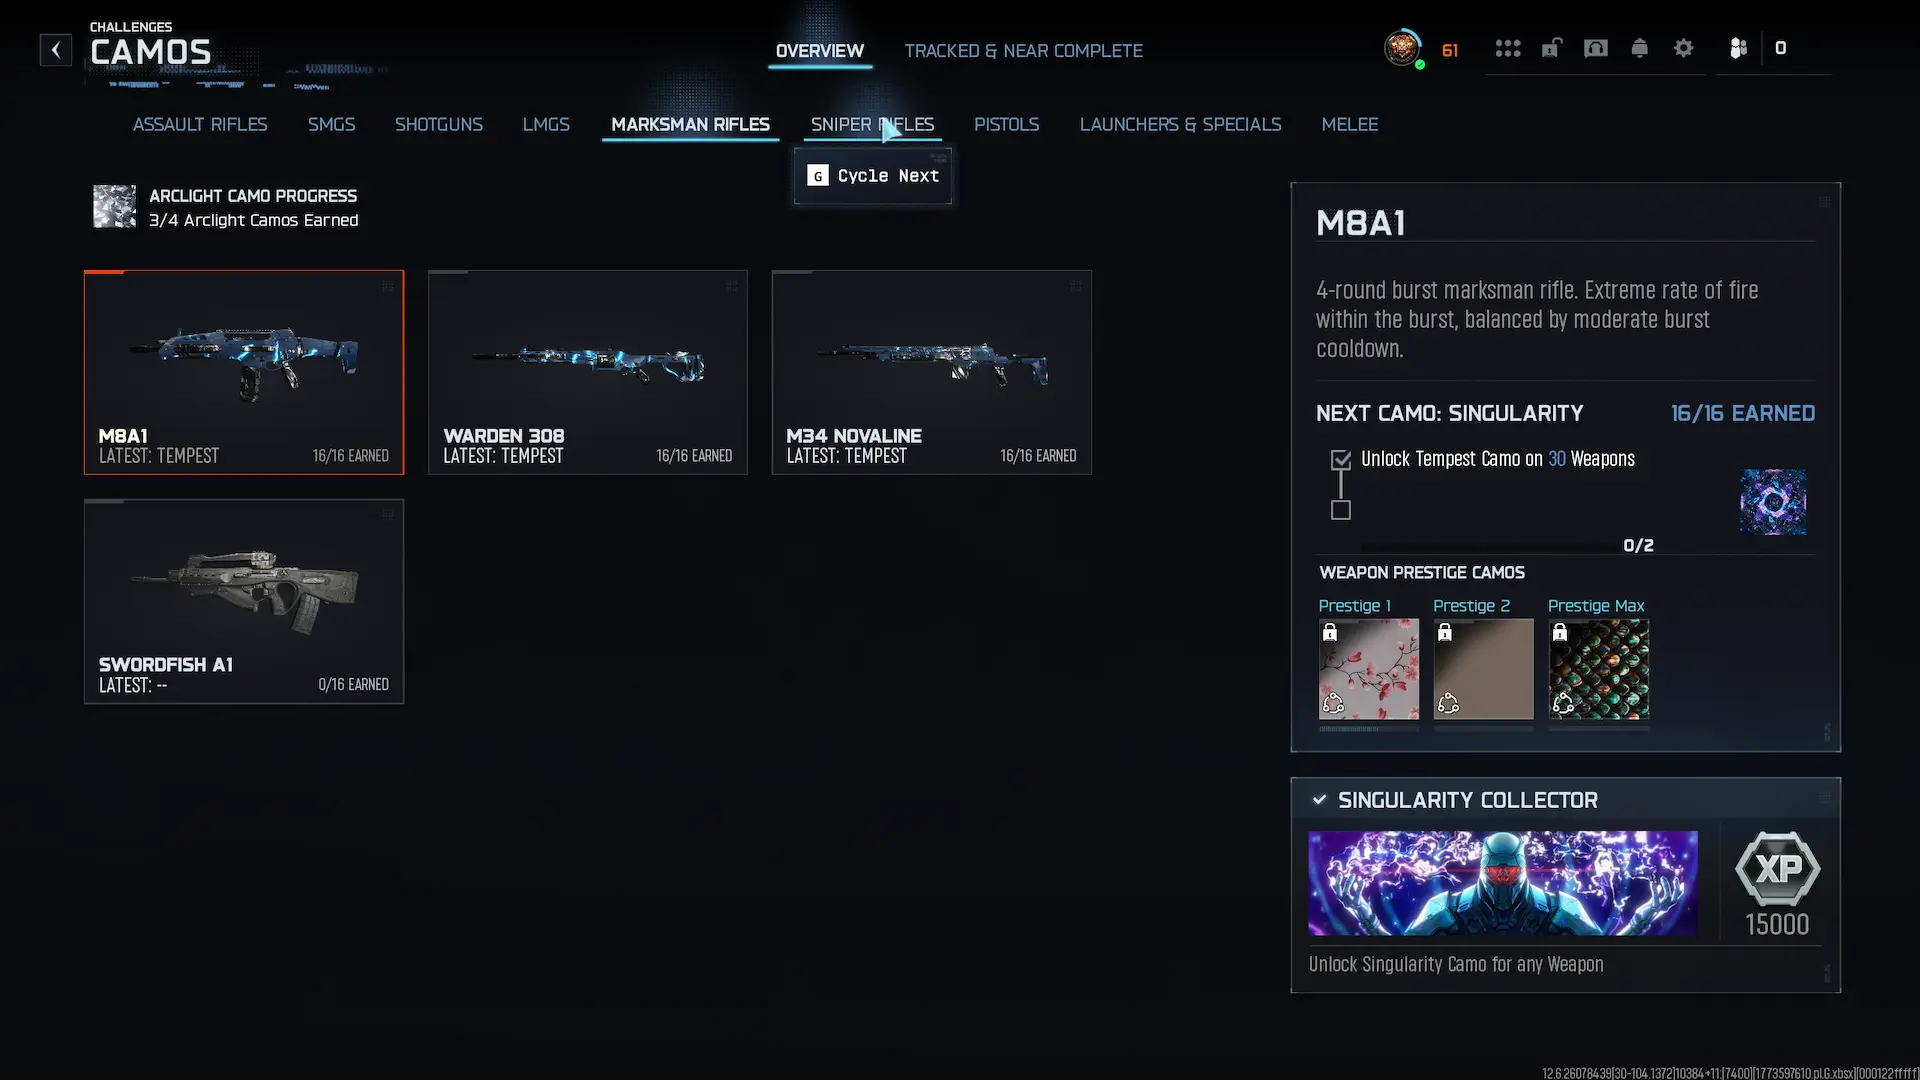The image size is (1920, 1080).
Task: Select the Prestige 1 cherry blossom camo
Action: (1368, 669)
